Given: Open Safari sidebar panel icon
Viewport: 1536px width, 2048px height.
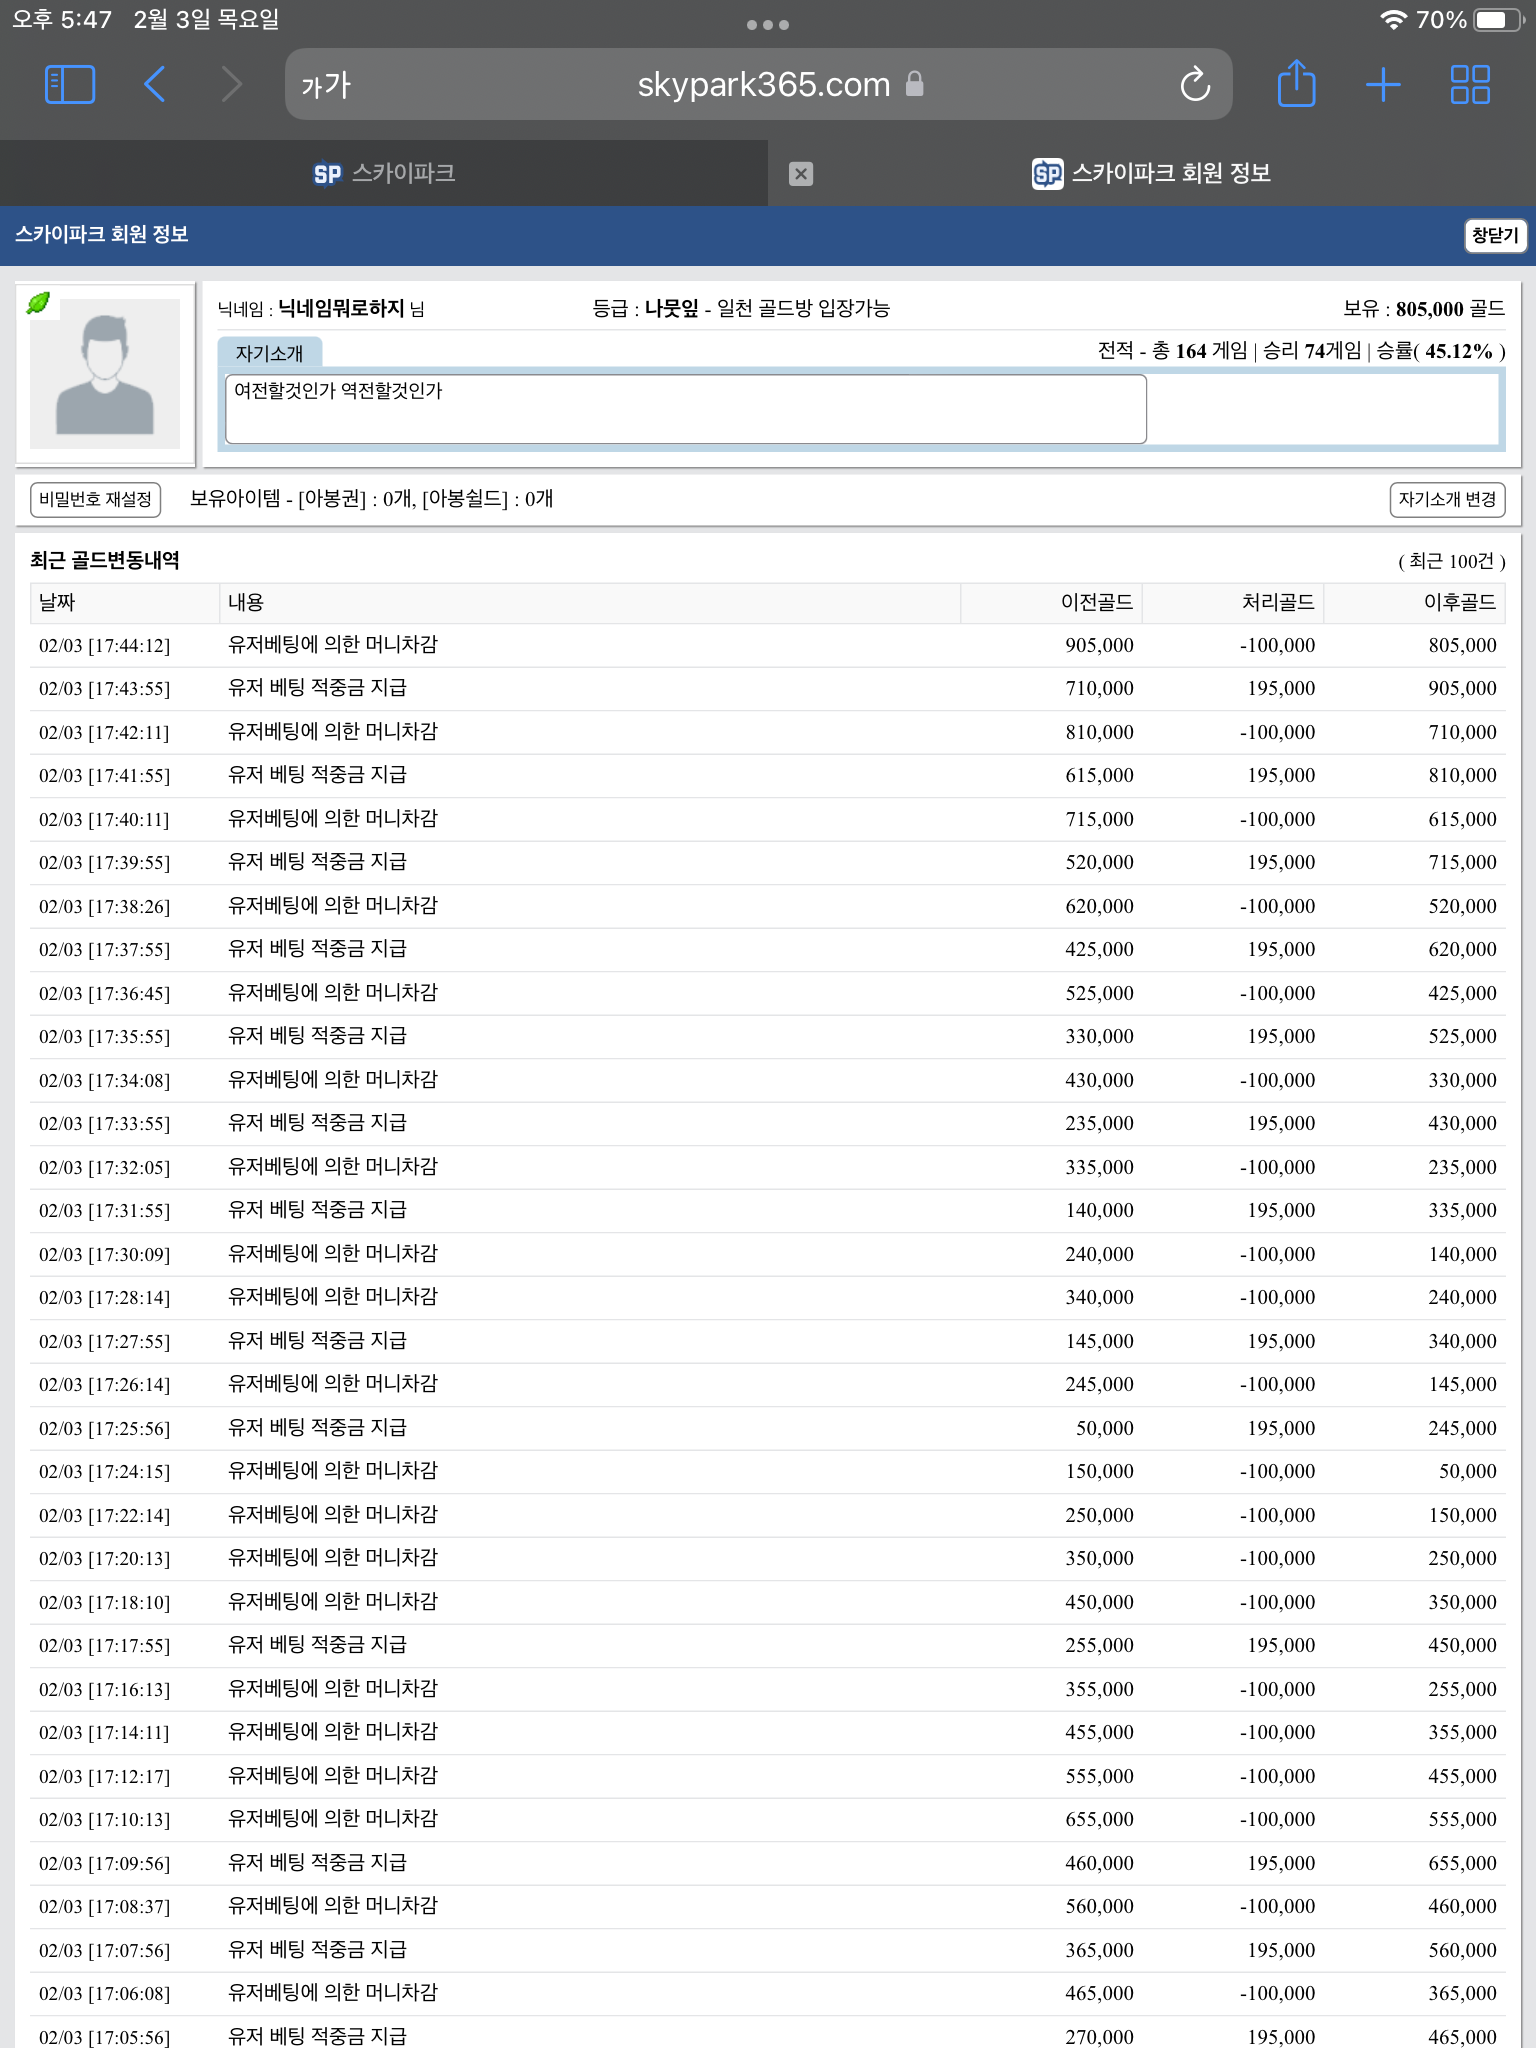Looking at the screenshot, I should [x=70, y=85].
